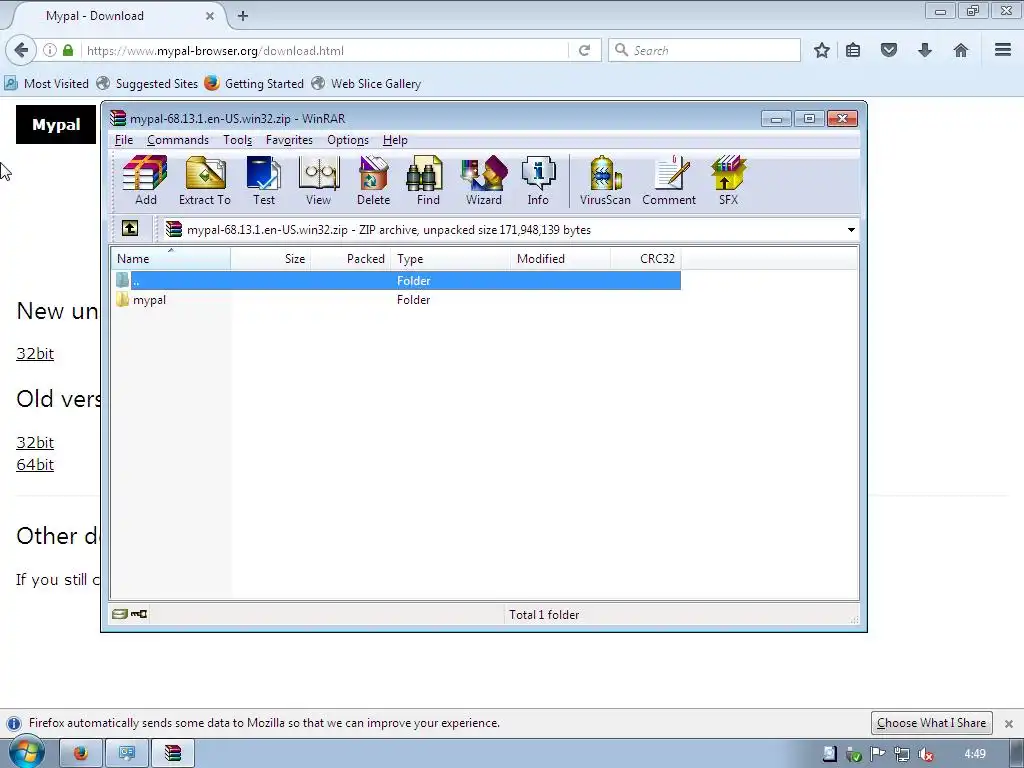Open the Options menu

point(348,140)
